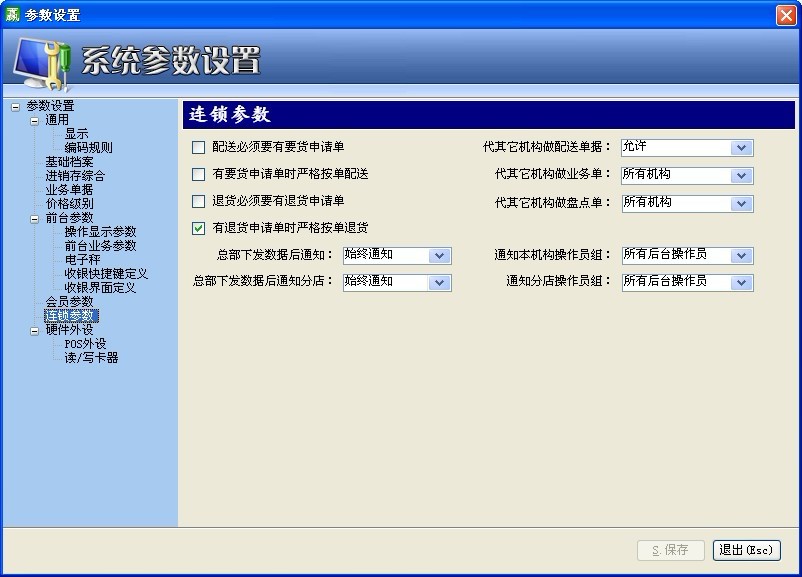Viewport: 802px width, 577px height.
Task: Open 代其它机构做业务单 dropdown arrow
Action: point(742,176)
